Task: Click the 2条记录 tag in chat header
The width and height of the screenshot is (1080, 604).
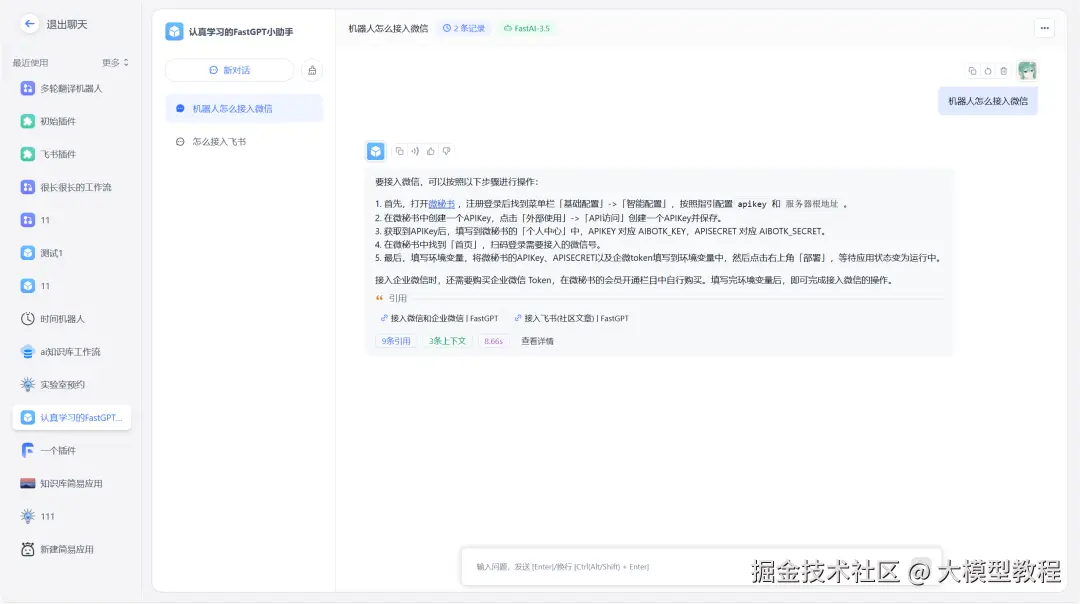Action: (x=464, y=28)
